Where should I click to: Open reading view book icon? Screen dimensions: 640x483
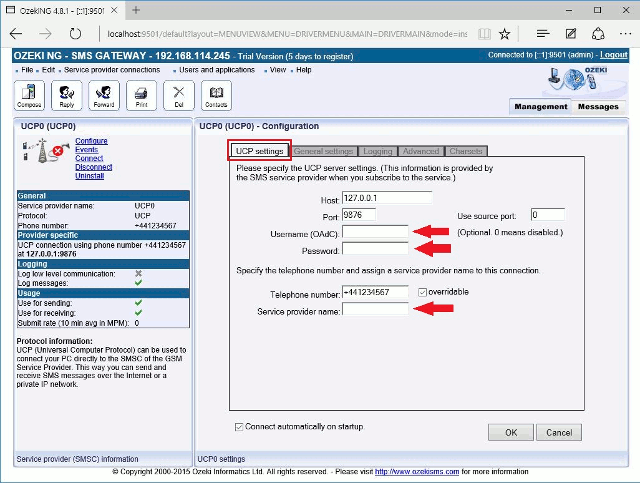(x=484, y=34)
